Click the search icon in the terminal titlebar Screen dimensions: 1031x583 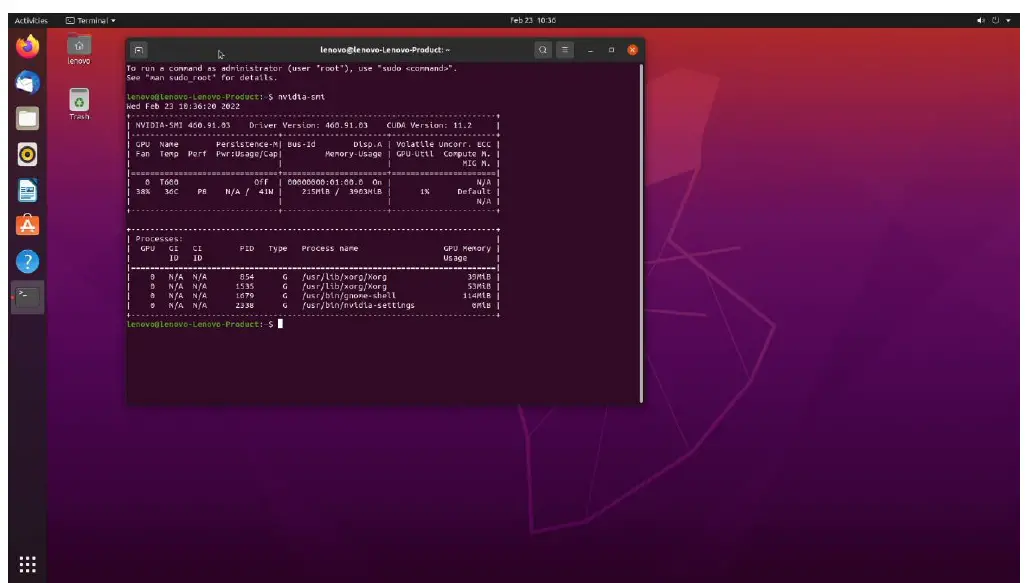point(542,48)
